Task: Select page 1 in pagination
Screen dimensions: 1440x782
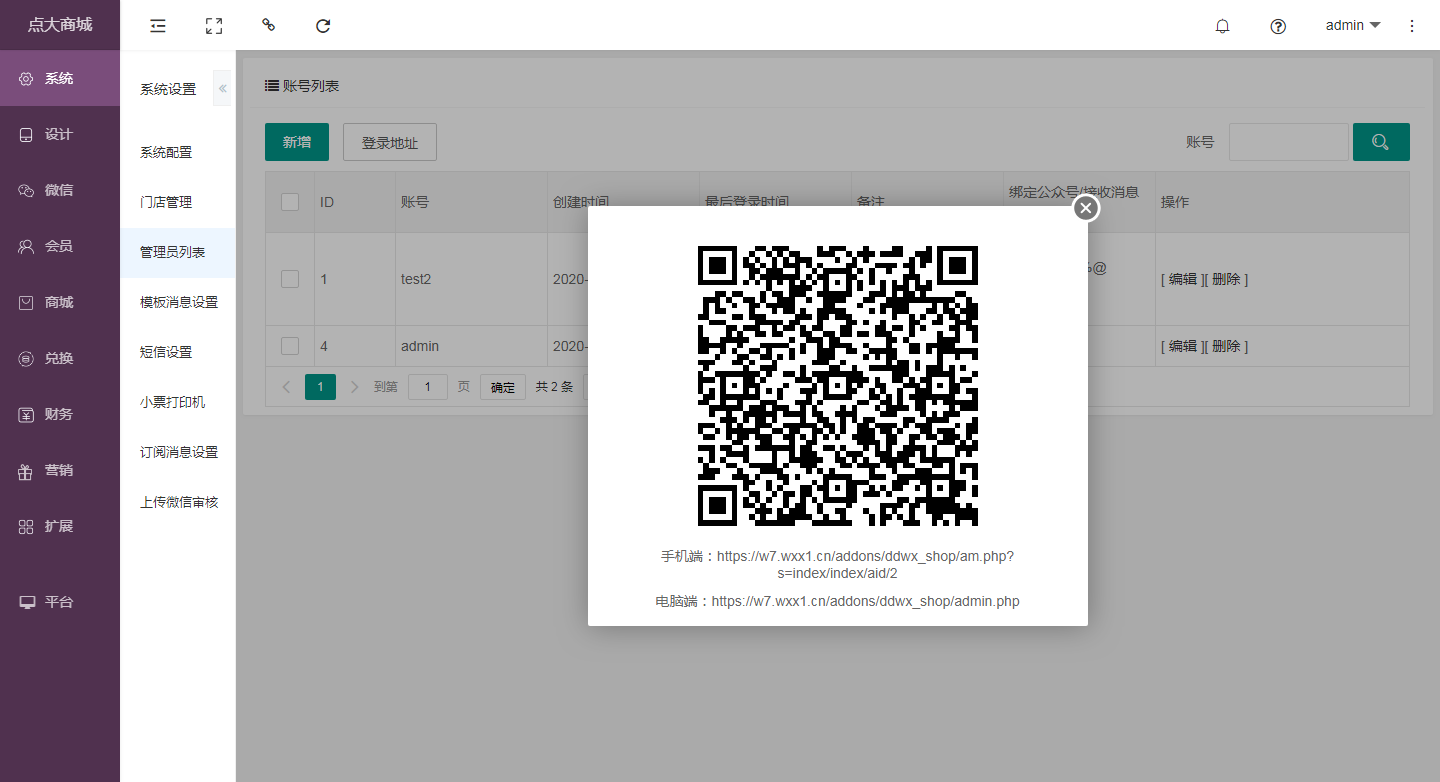Action: tap(320, 387)
